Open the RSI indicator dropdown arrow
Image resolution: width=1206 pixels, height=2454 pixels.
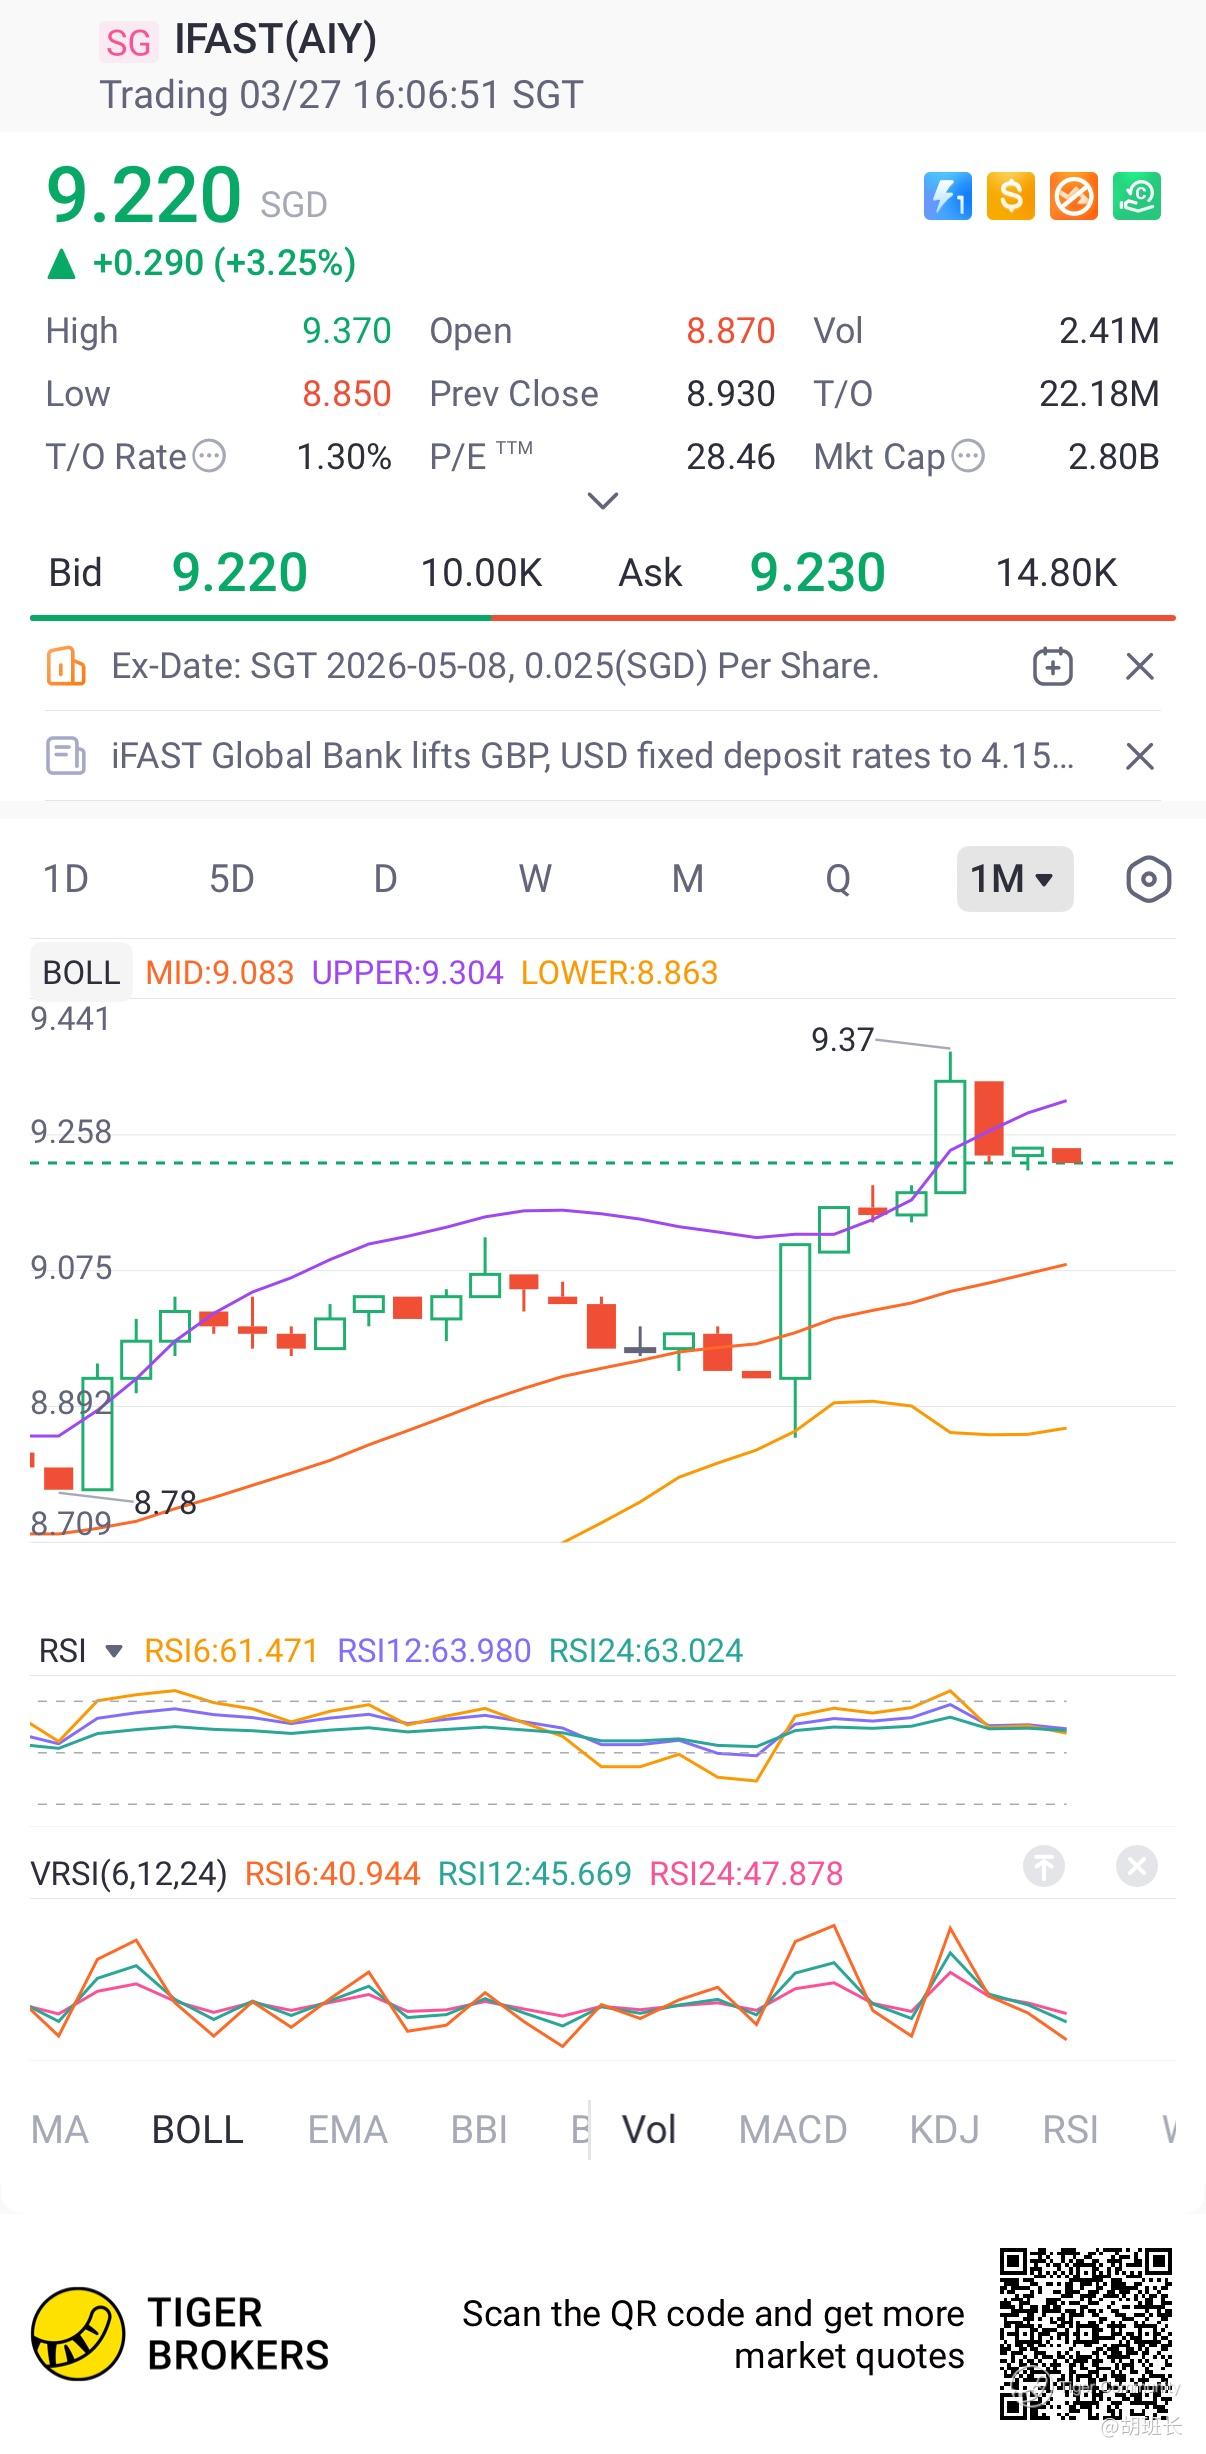point(114,1651)
